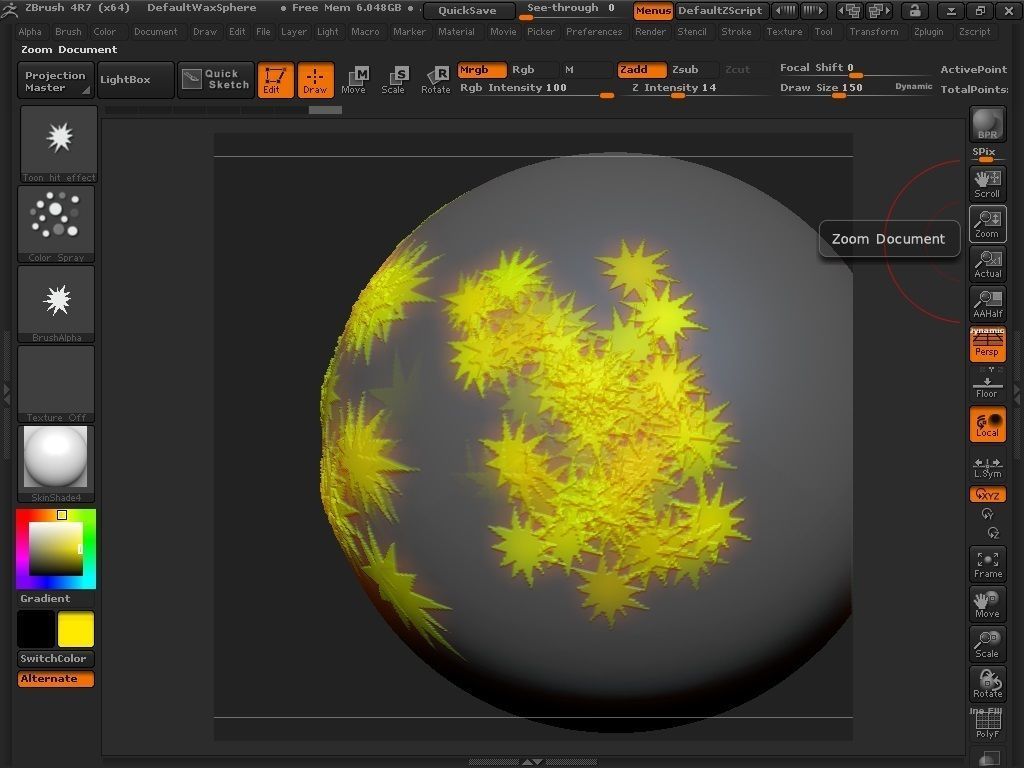Click the Scroll document icon
The height and width of the screenshot is (768, 1024).
[x=987, y=183]
